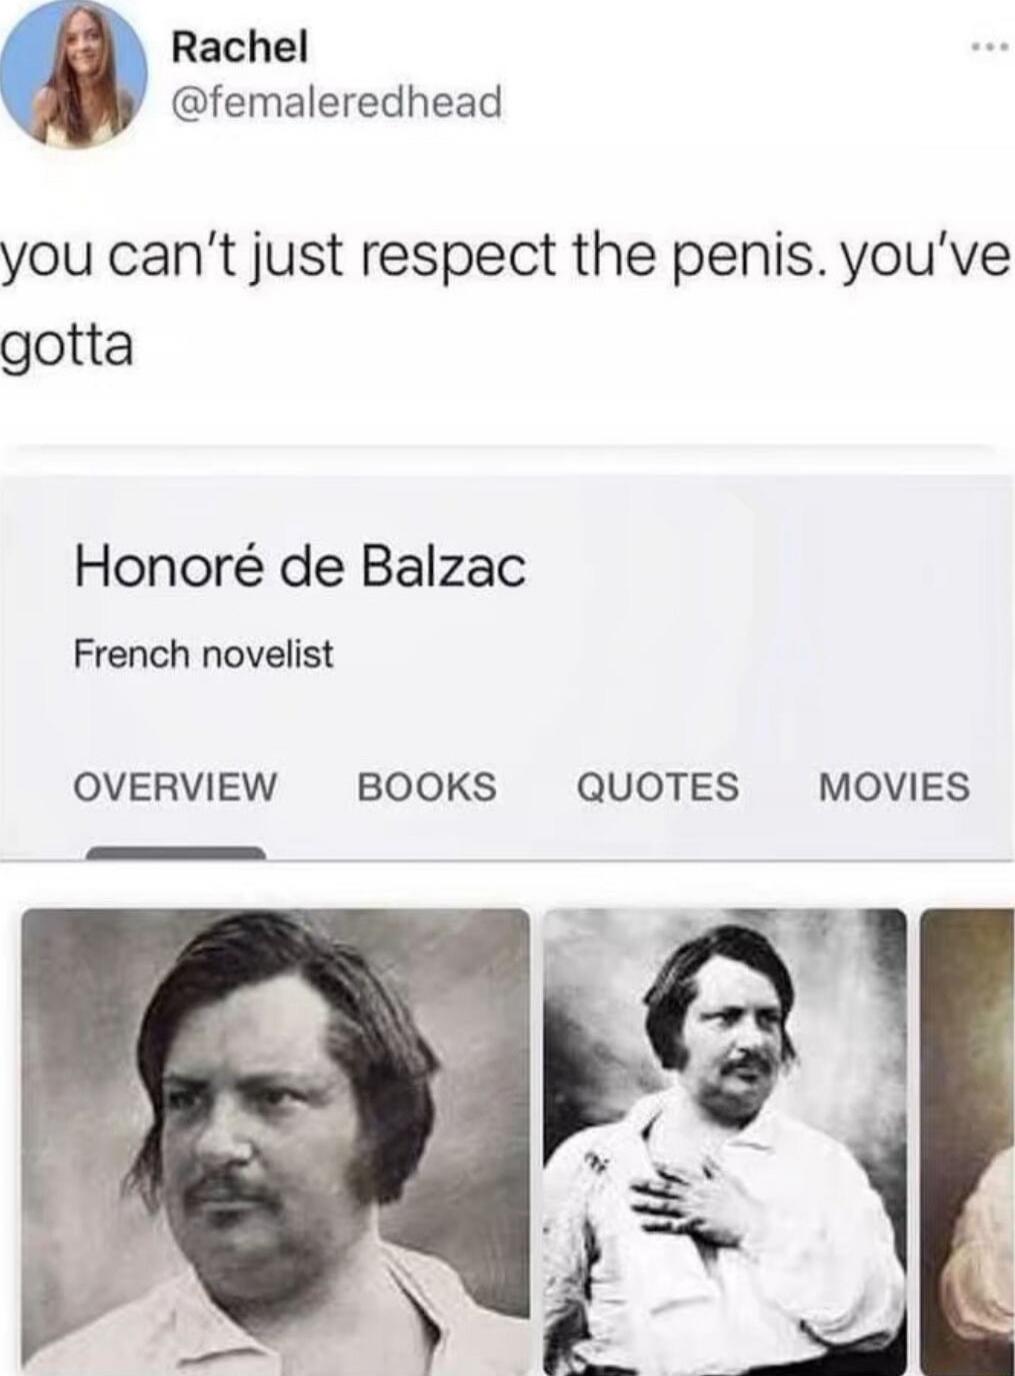
Task: Click the Honoré de Balzac heading
Action: click(x=300, y=567)
